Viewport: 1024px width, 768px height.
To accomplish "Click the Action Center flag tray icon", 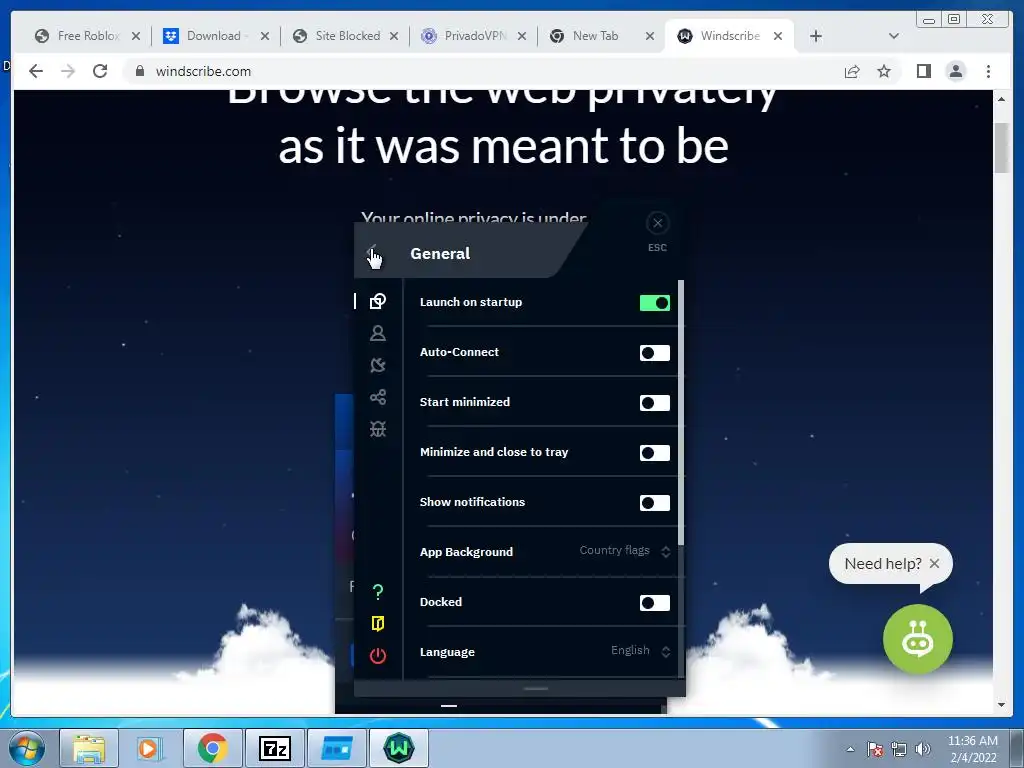I will (x=875, y=749).
